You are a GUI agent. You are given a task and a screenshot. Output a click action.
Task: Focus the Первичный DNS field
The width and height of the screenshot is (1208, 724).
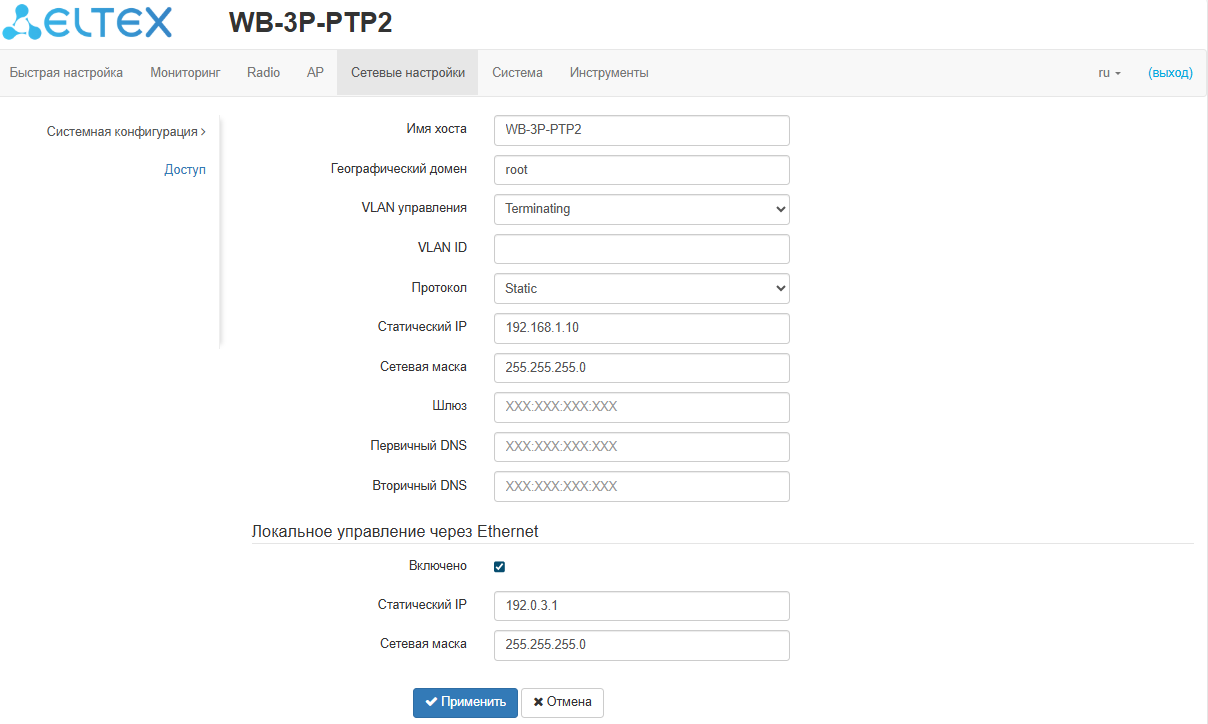click(641, 447)
